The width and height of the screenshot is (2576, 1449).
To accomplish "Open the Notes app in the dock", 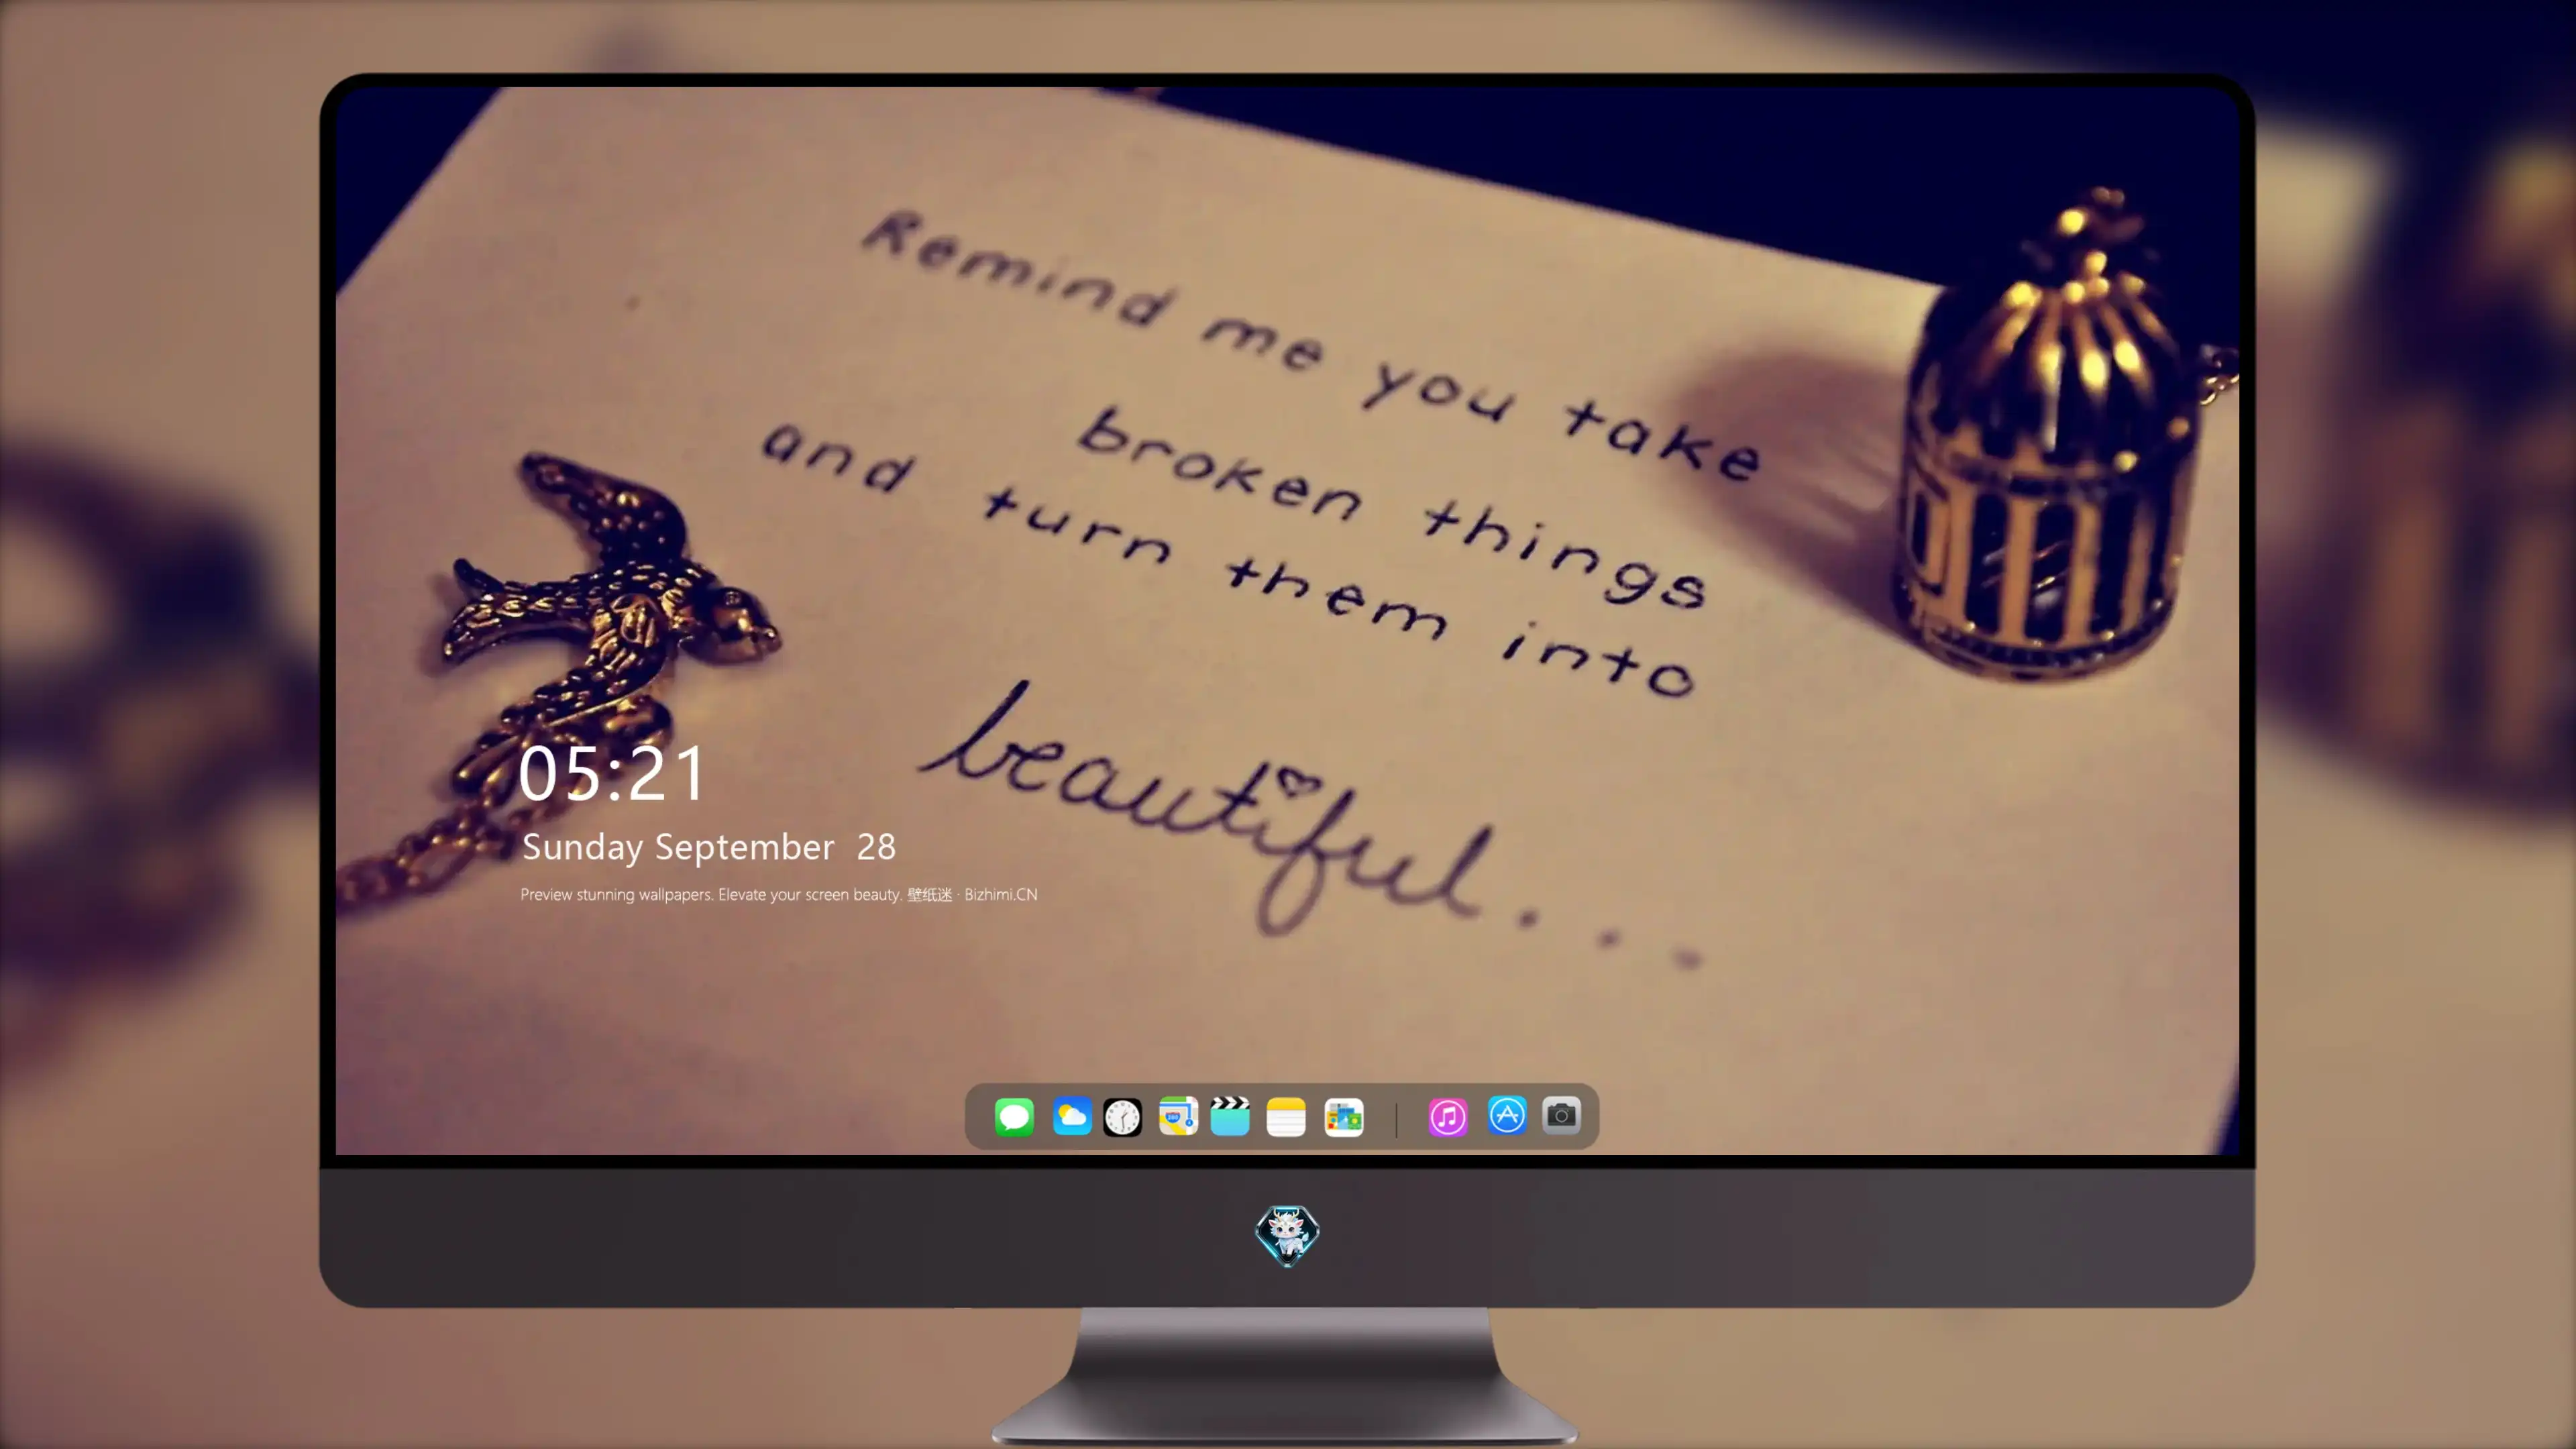I will (x=1286, y=1116).
